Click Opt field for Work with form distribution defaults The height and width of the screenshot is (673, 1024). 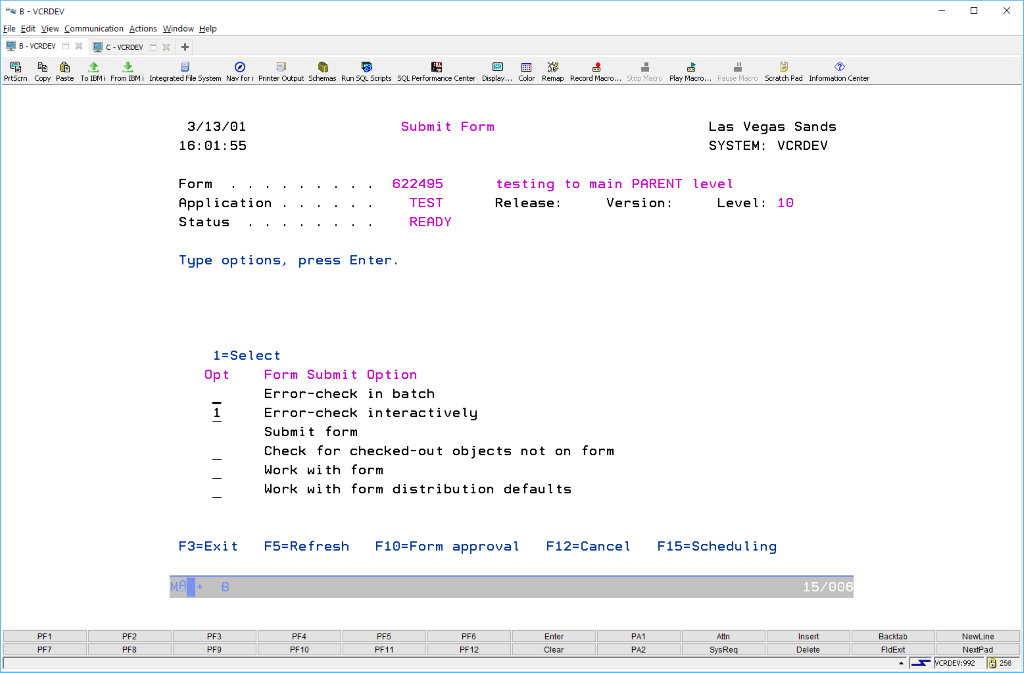(x=217, y=490)
